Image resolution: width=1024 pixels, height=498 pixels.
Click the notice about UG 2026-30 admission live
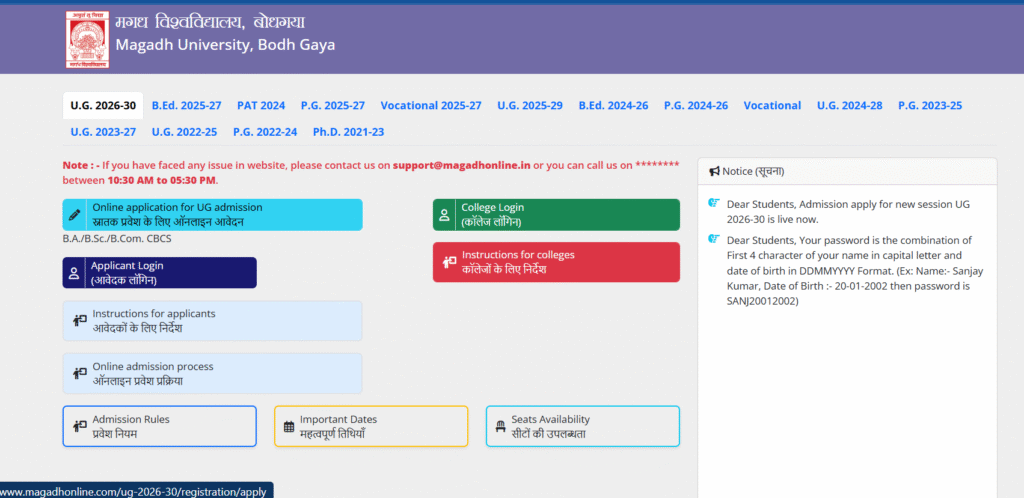click(x=848, y=211)
